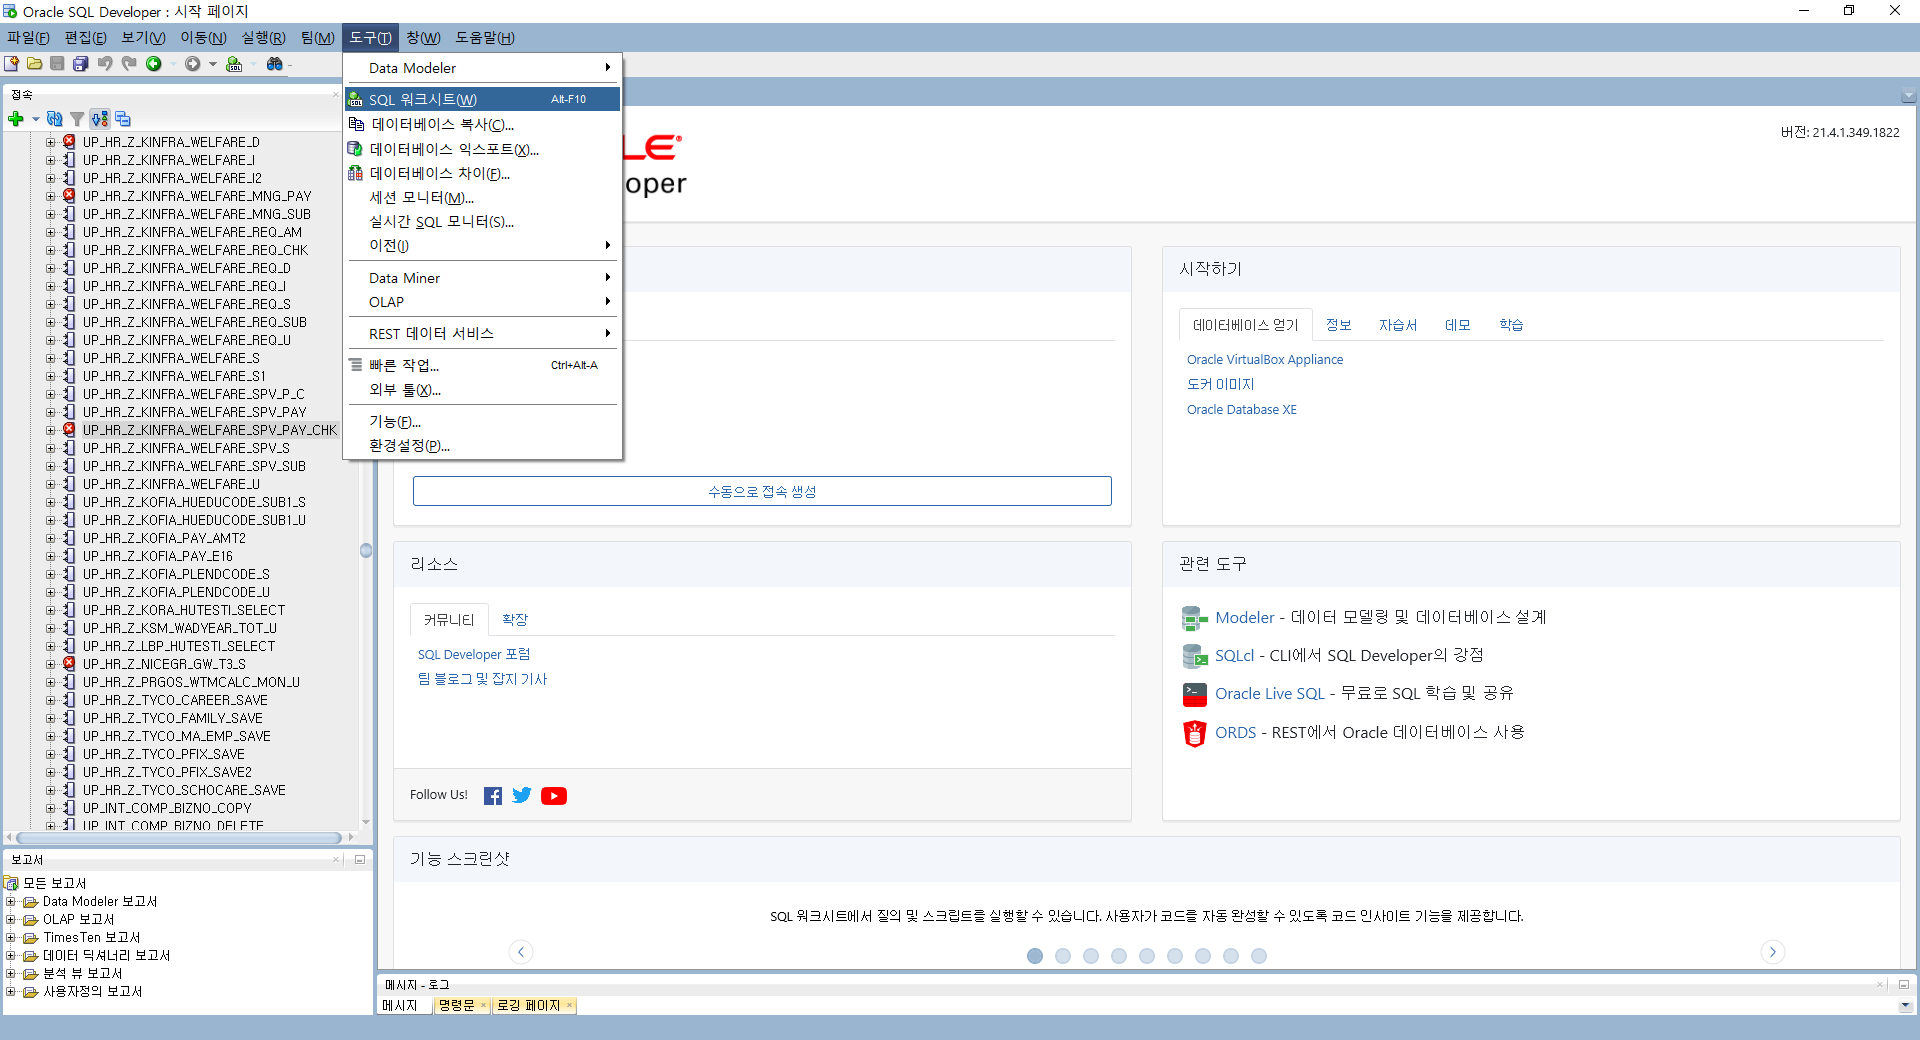This screenshot has height=1040, width=1920.
Task: Click the YouTube icon beside Follow Us
Action: tap(554, 796)
